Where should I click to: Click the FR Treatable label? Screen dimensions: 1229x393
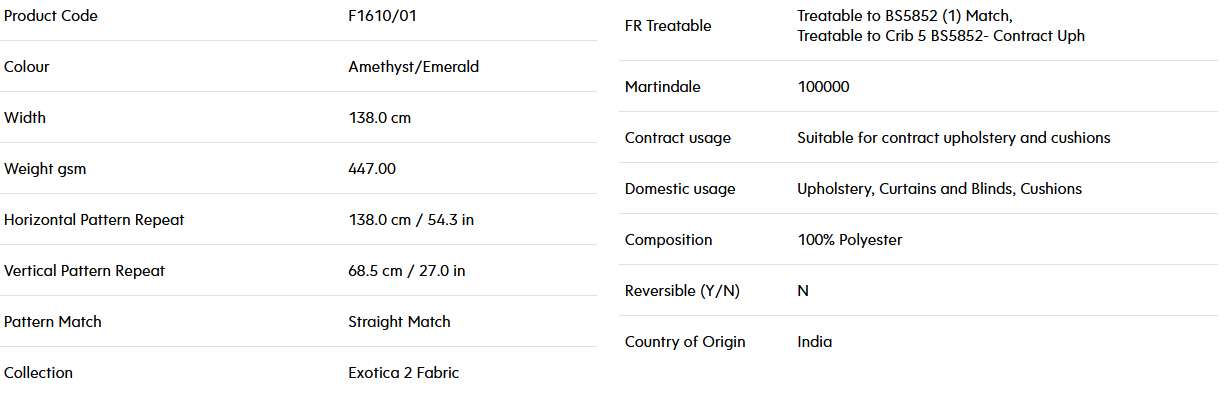coord(668,26)
